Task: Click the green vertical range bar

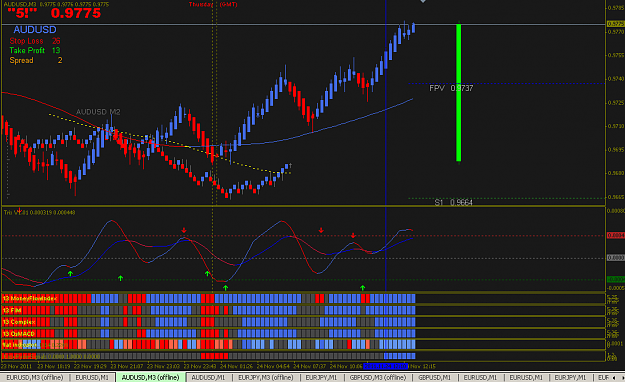Action: coord(458,93)
